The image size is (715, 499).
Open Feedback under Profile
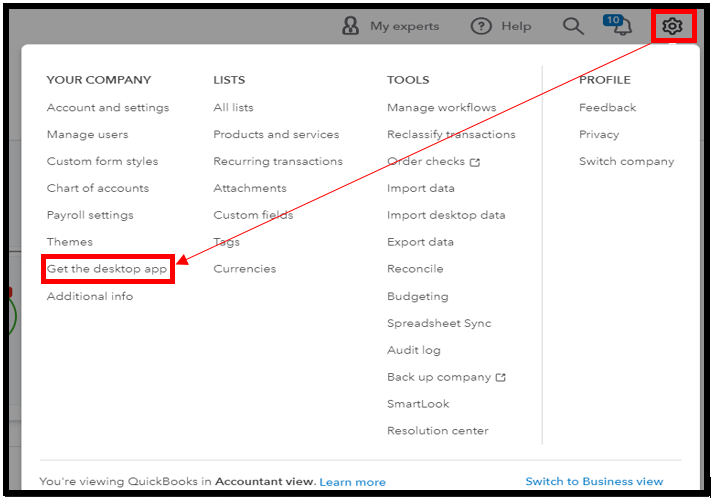pyautogui.click(x=607, y=108)
